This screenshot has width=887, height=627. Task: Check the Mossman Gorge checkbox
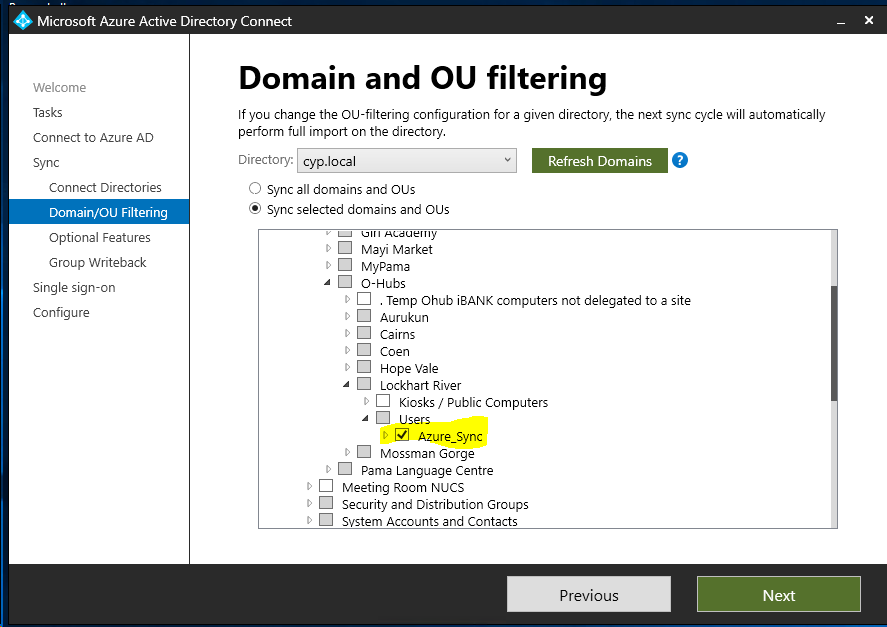(364, 452)
